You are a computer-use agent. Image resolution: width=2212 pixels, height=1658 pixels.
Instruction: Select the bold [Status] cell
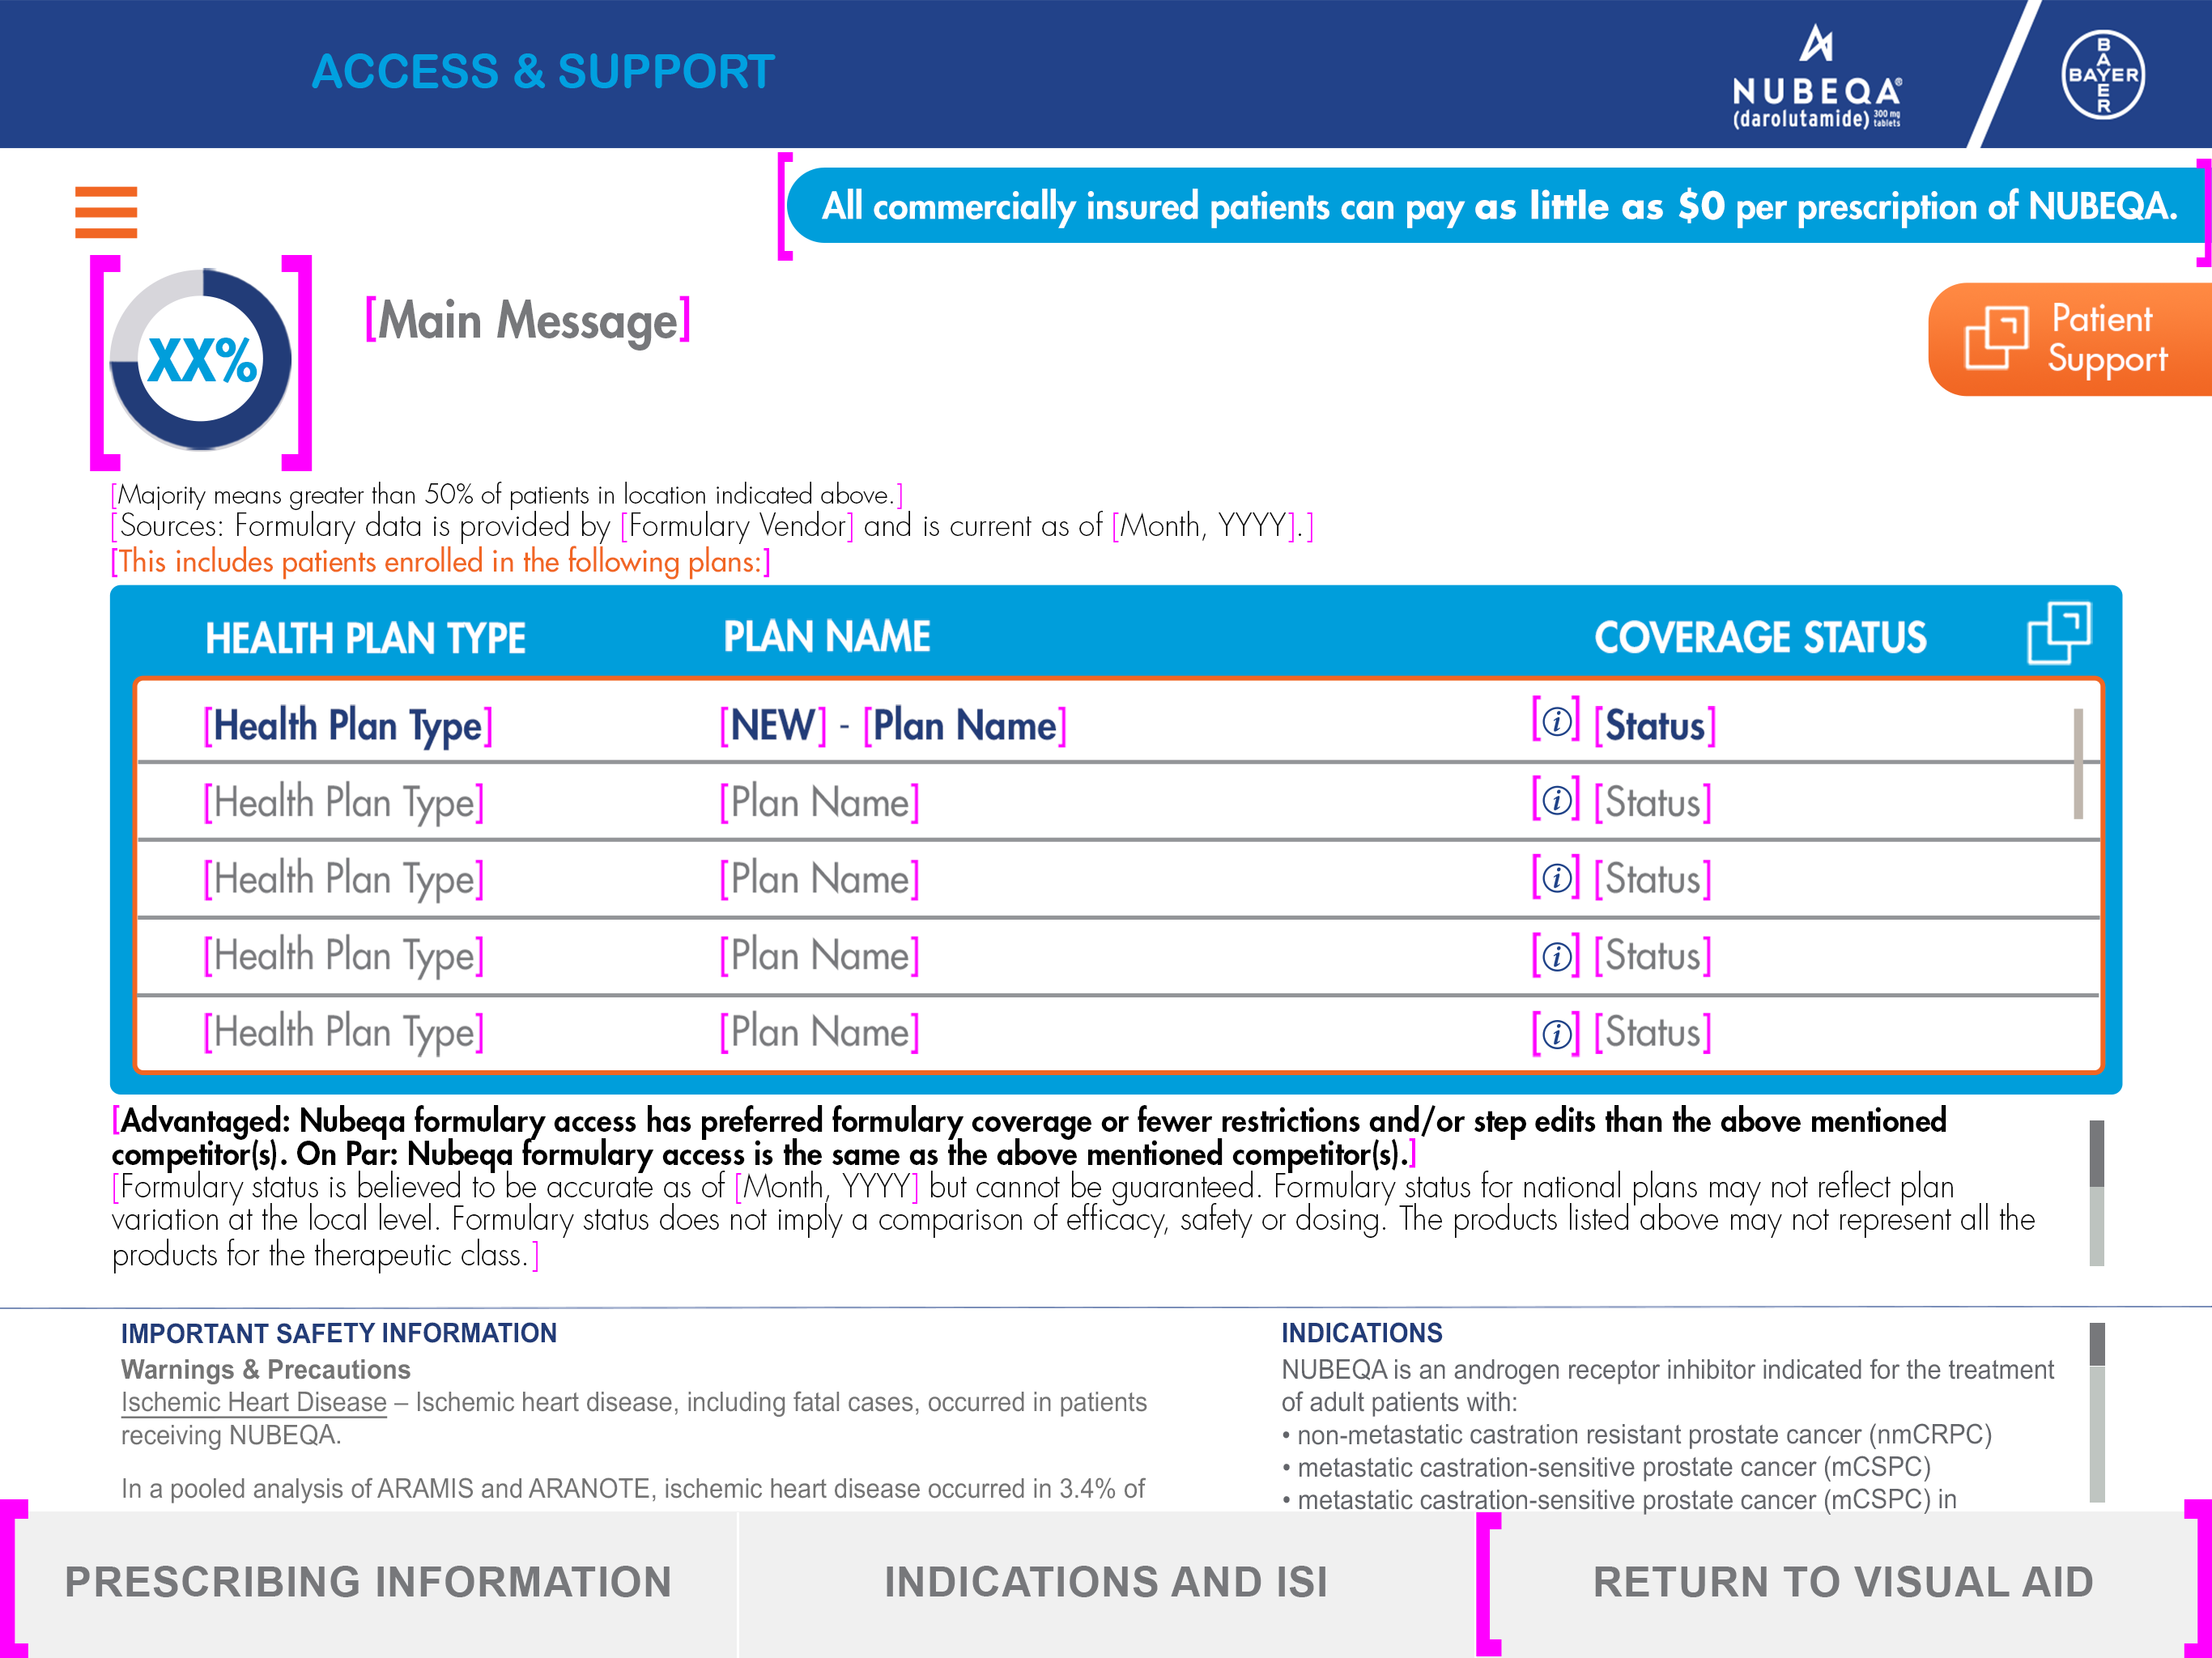(1655, 725)
